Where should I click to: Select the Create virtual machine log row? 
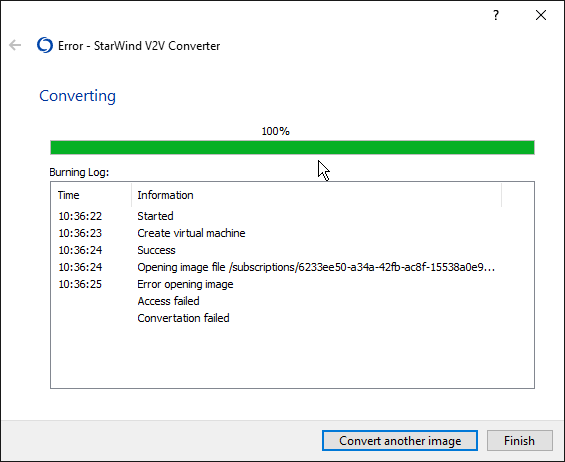(x=292, y=233)
